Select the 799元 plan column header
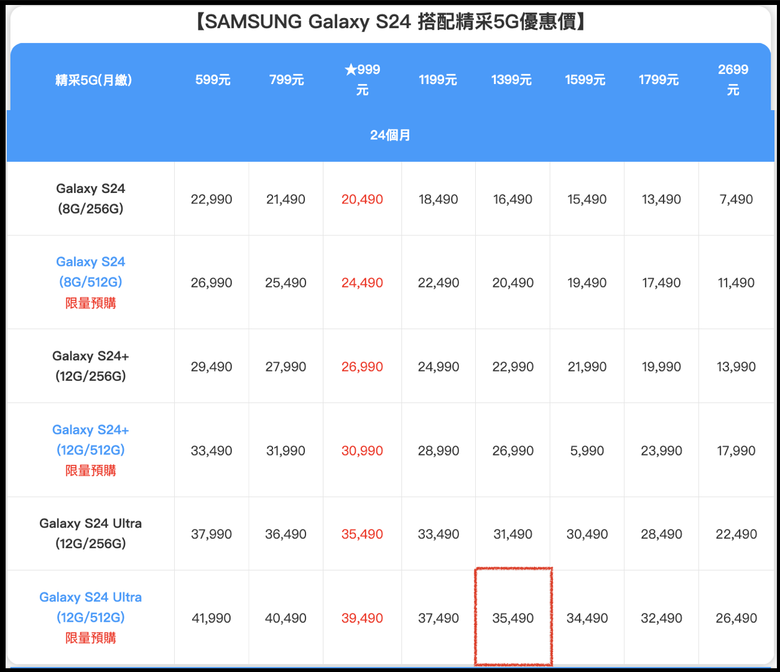 pos(287,80)
